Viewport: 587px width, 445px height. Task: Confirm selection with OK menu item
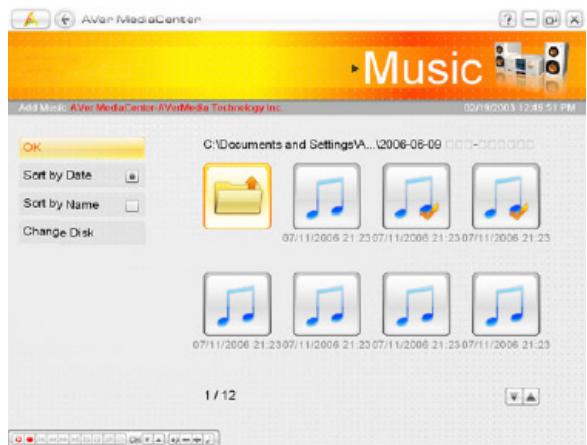tap(82, 148)
